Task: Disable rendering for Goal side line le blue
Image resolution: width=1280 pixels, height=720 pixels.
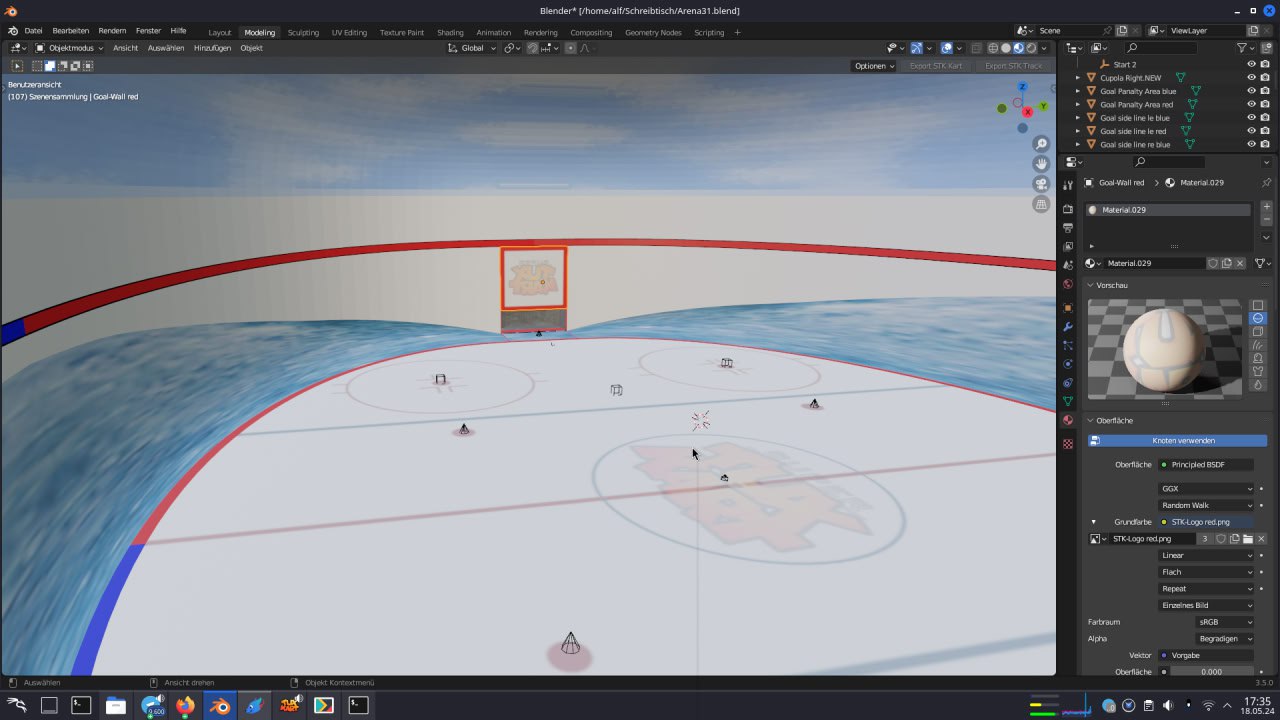Action: pos(1265,118)
